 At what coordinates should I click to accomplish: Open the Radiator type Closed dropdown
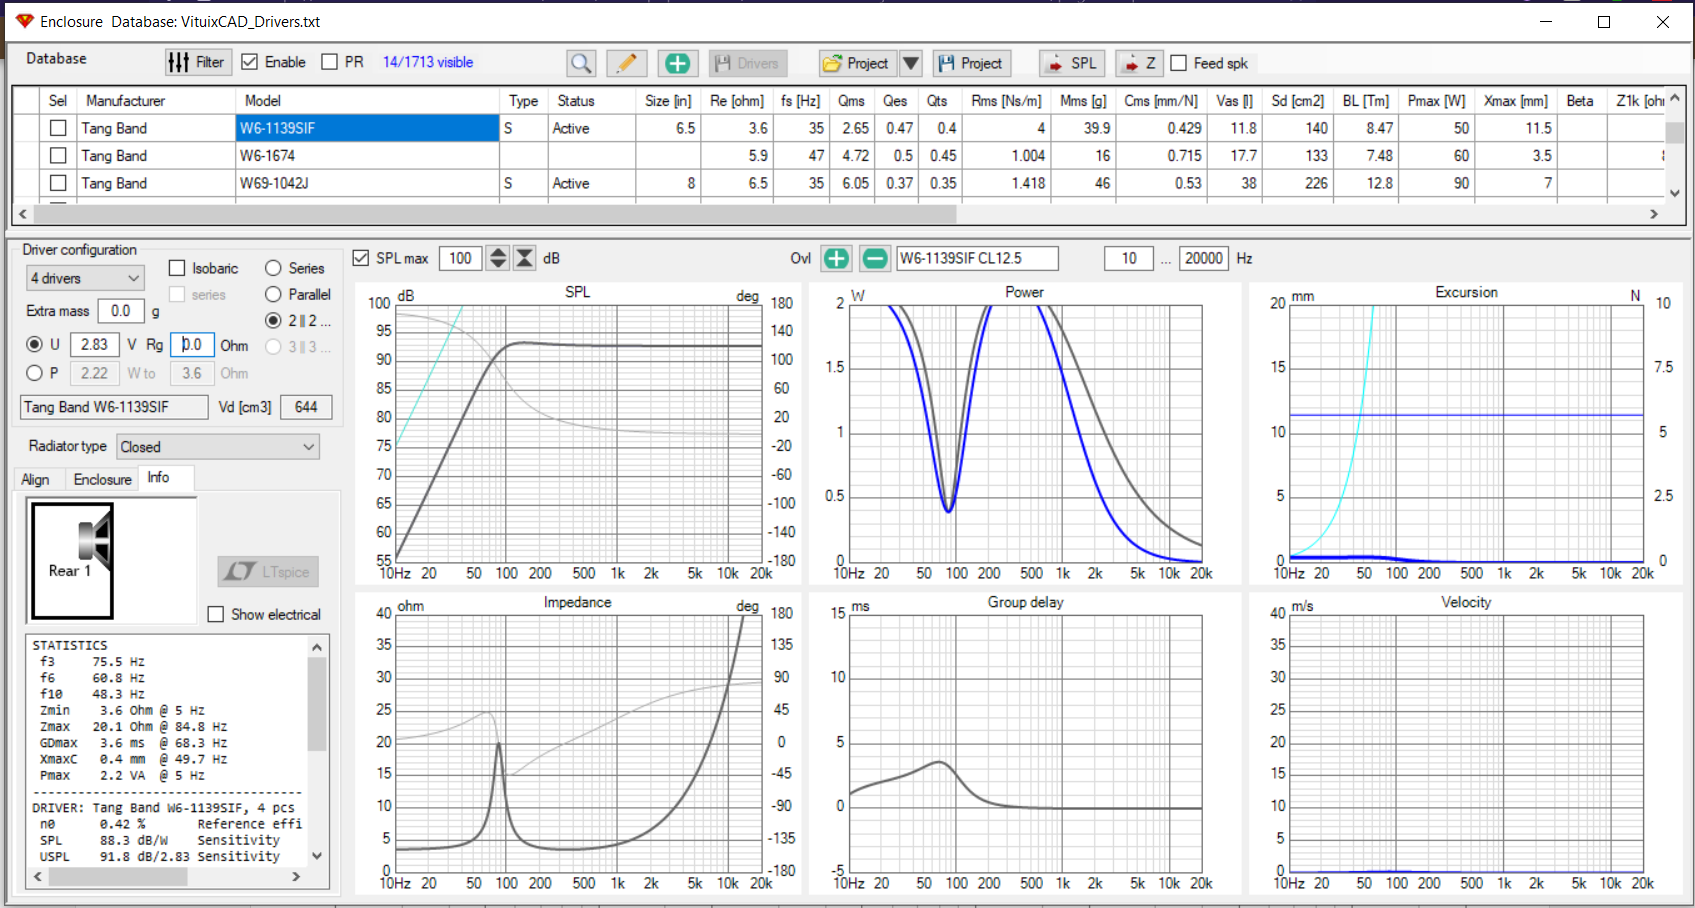[x=218, y=447]
